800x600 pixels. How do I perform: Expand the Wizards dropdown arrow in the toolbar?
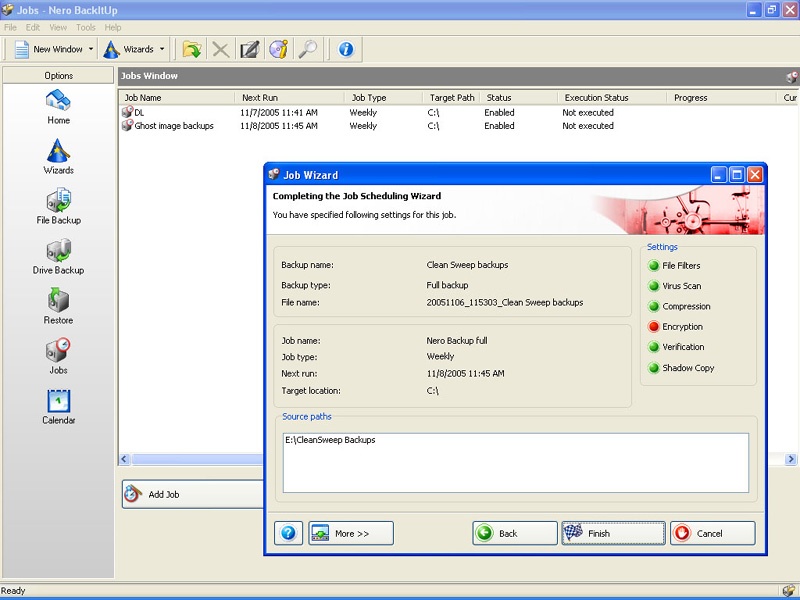[x=161, y=49]
